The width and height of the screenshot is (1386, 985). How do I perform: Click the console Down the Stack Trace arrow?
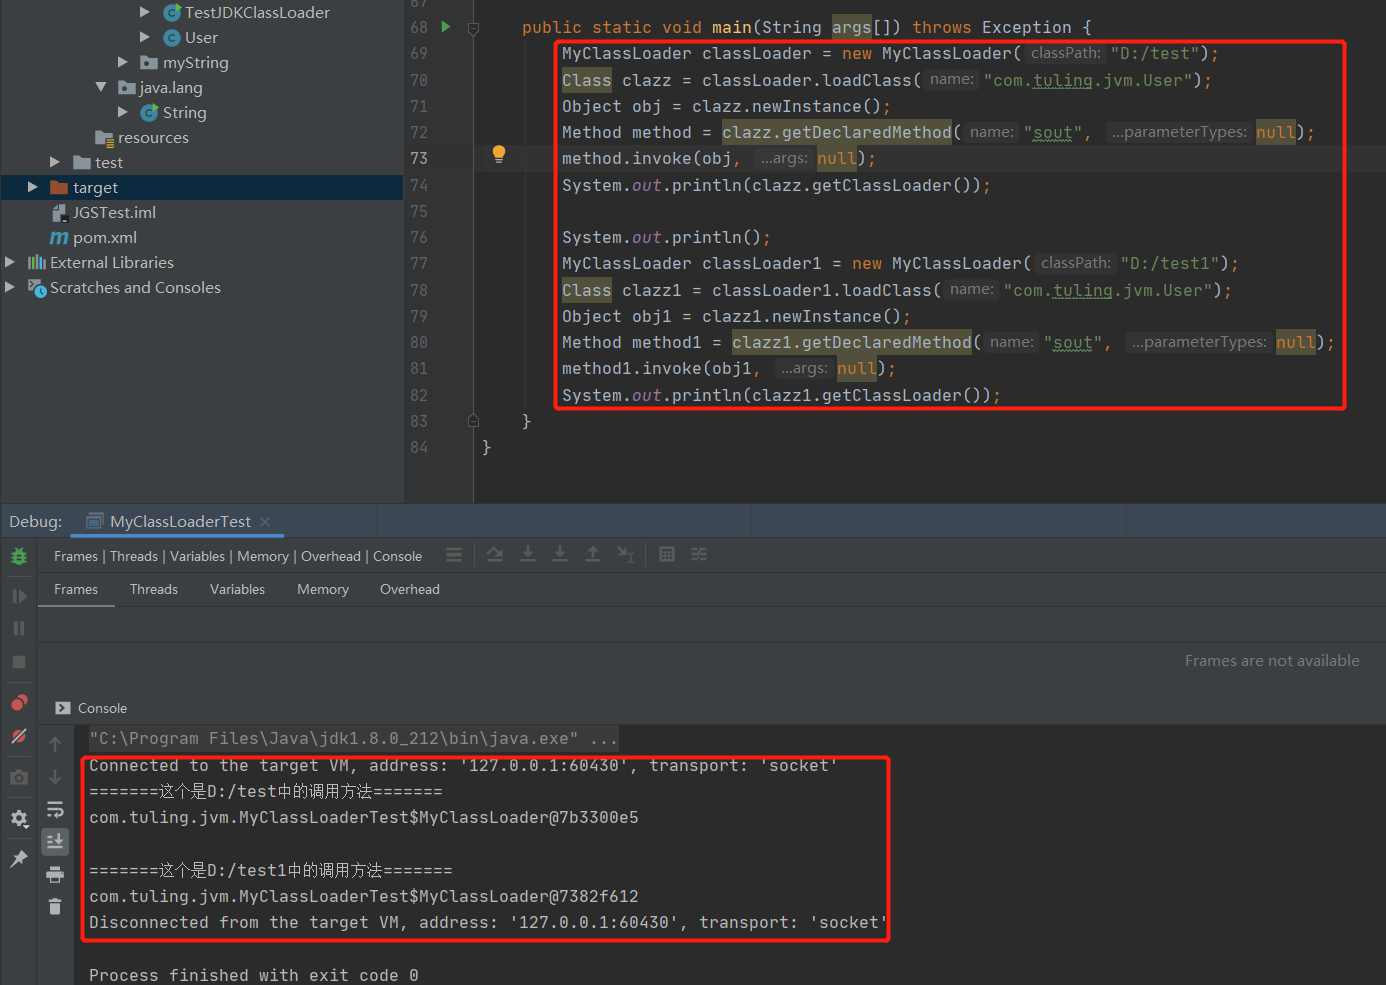[55, 777]
